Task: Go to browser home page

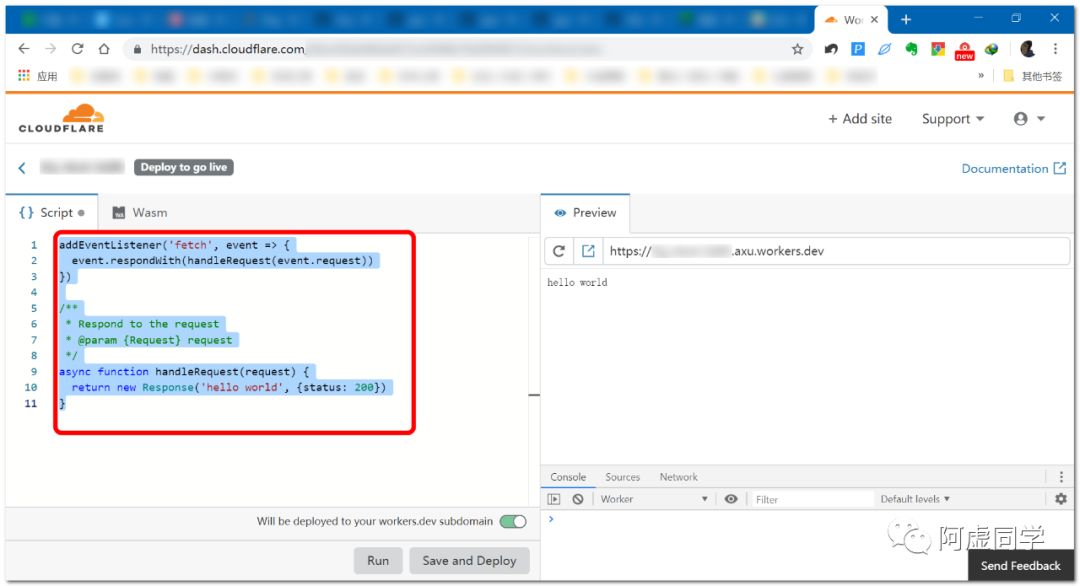Action: coord(104,49)
